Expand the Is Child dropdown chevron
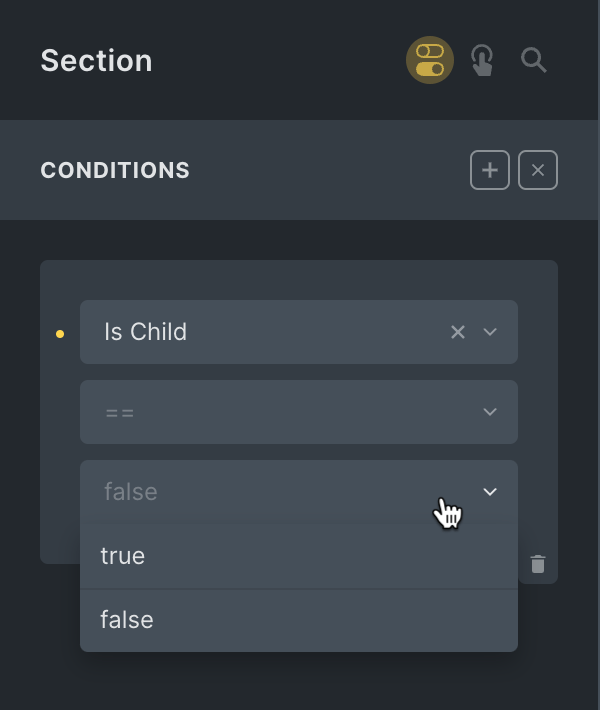Image resolution: width=600 pixels, height=710 pixels. point(490,332)
